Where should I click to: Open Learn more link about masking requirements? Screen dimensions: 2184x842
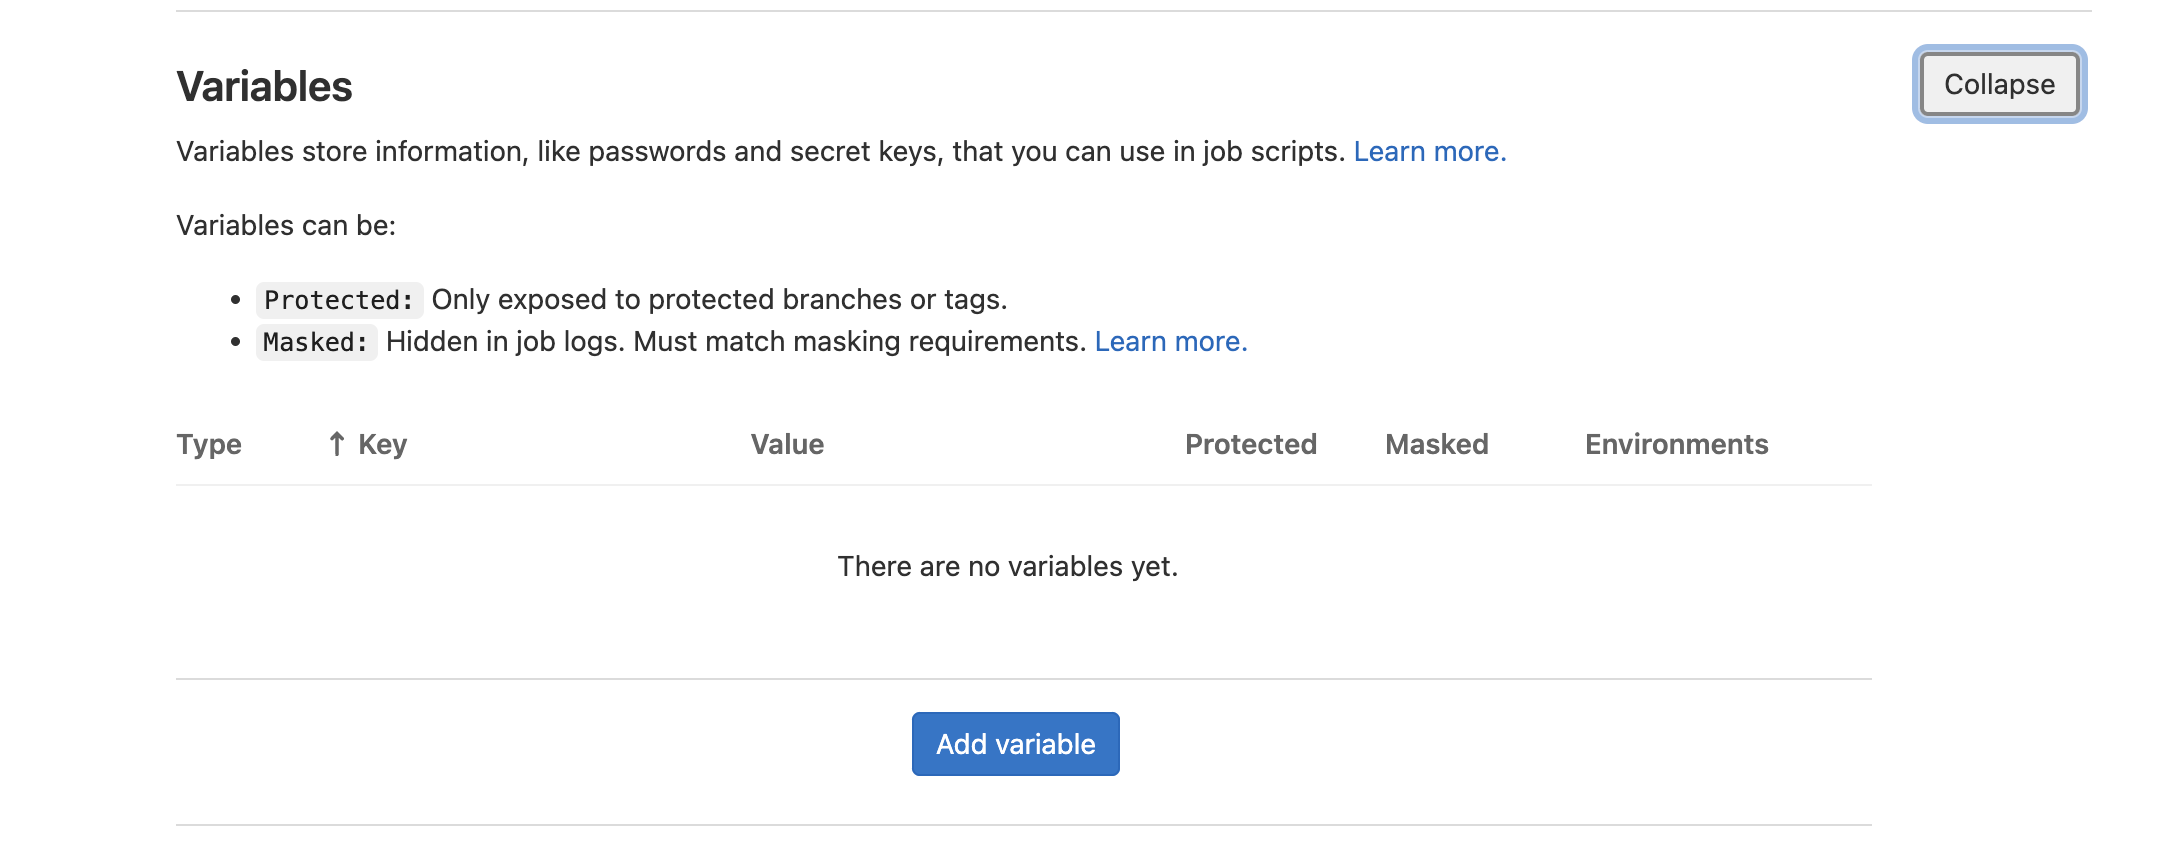pos(1170,342)
